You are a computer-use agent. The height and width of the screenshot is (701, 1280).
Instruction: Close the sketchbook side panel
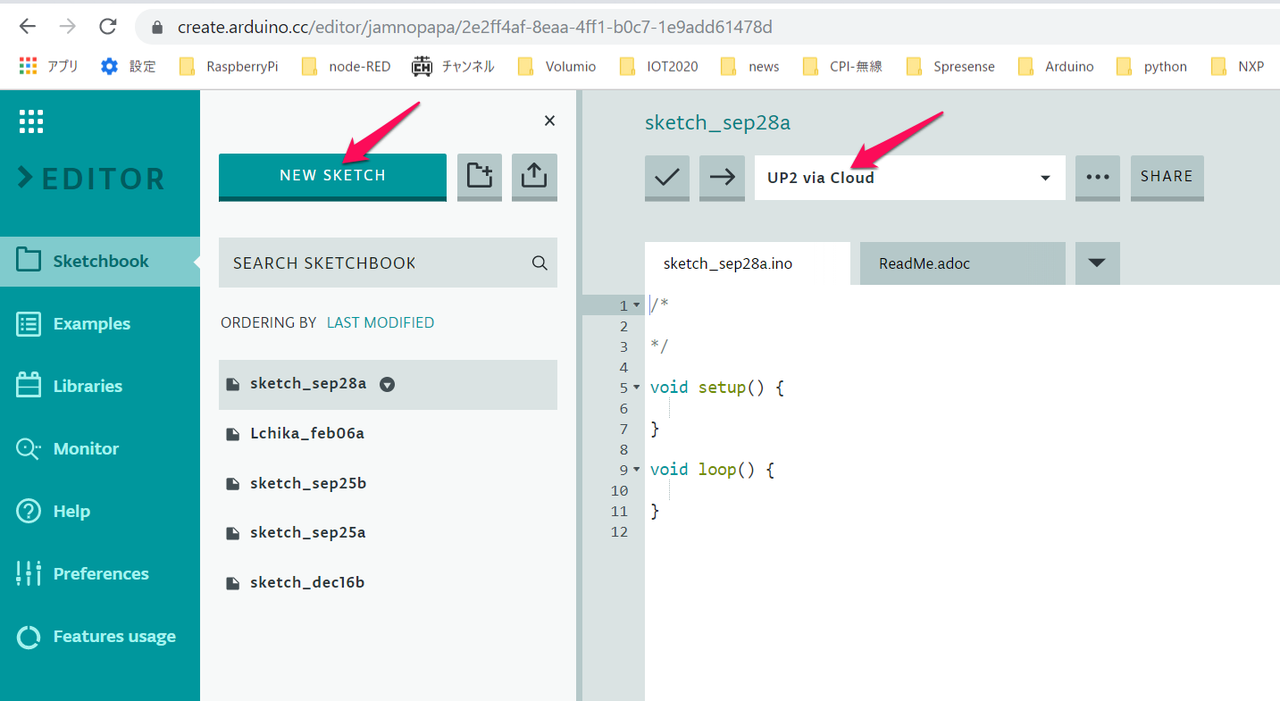click(549, 121)
